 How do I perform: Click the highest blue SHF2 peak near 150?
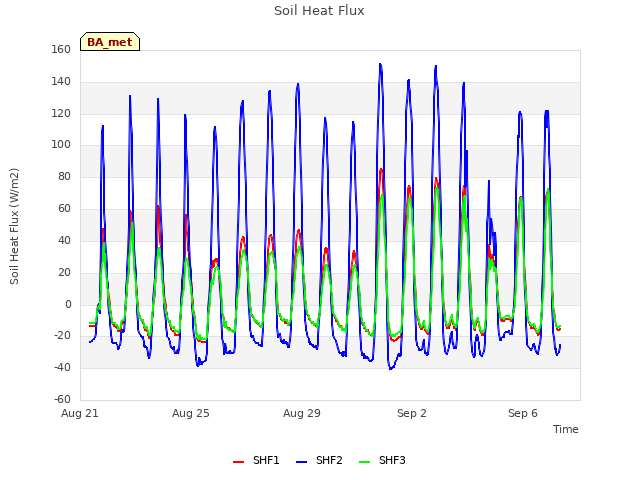[380, 64]
